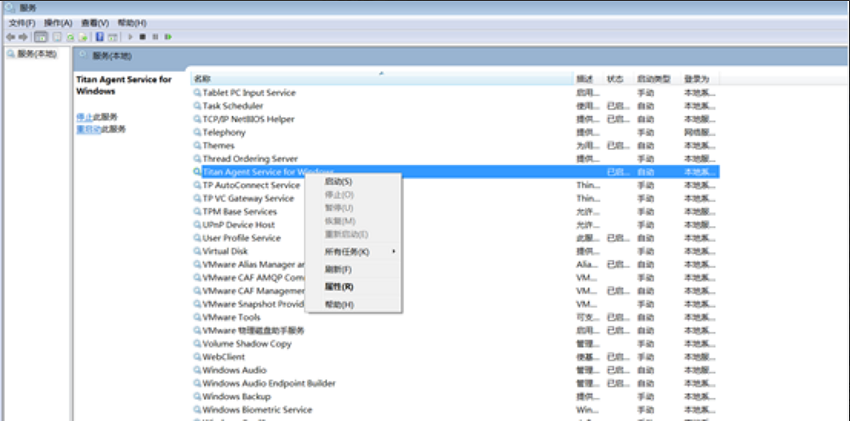Click the Back arrow toolbar icon
Screen dimensions: 850x421
10,37
